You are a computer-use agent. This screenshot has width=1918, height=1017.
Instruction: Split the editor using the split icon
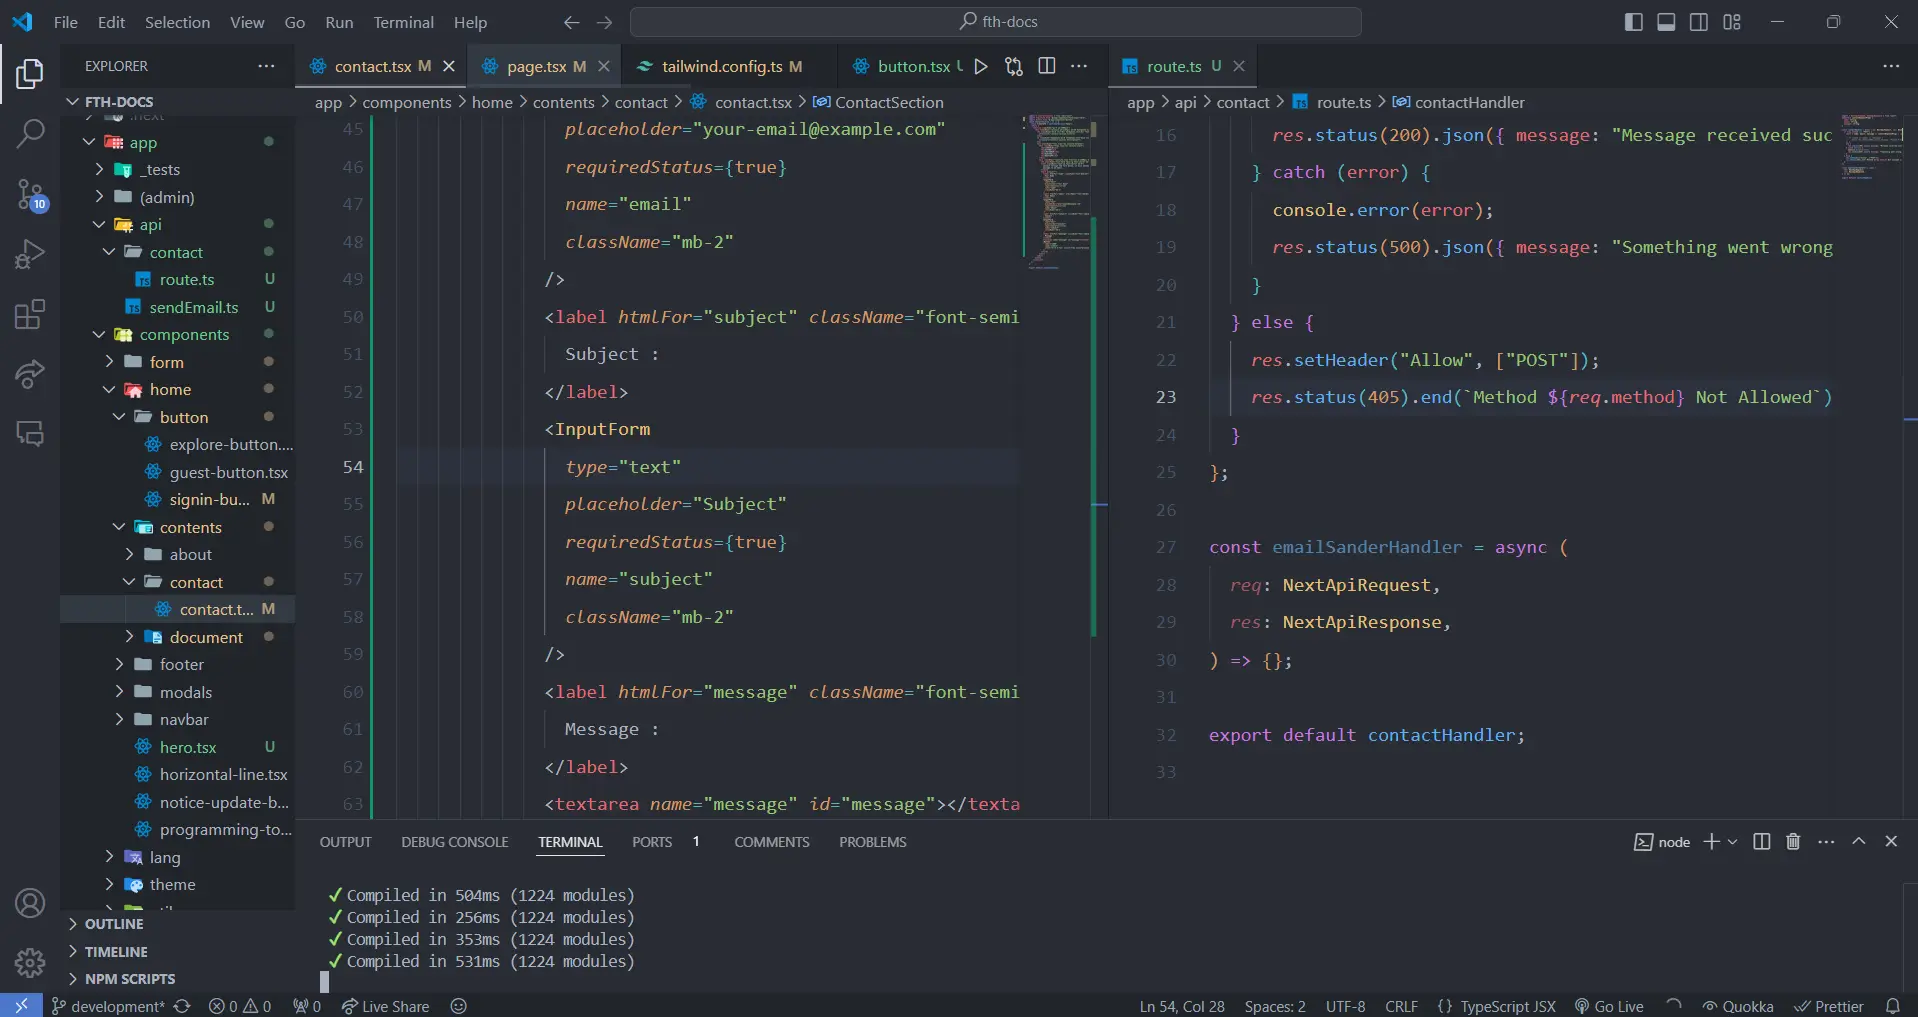(x=1047, y=66)
